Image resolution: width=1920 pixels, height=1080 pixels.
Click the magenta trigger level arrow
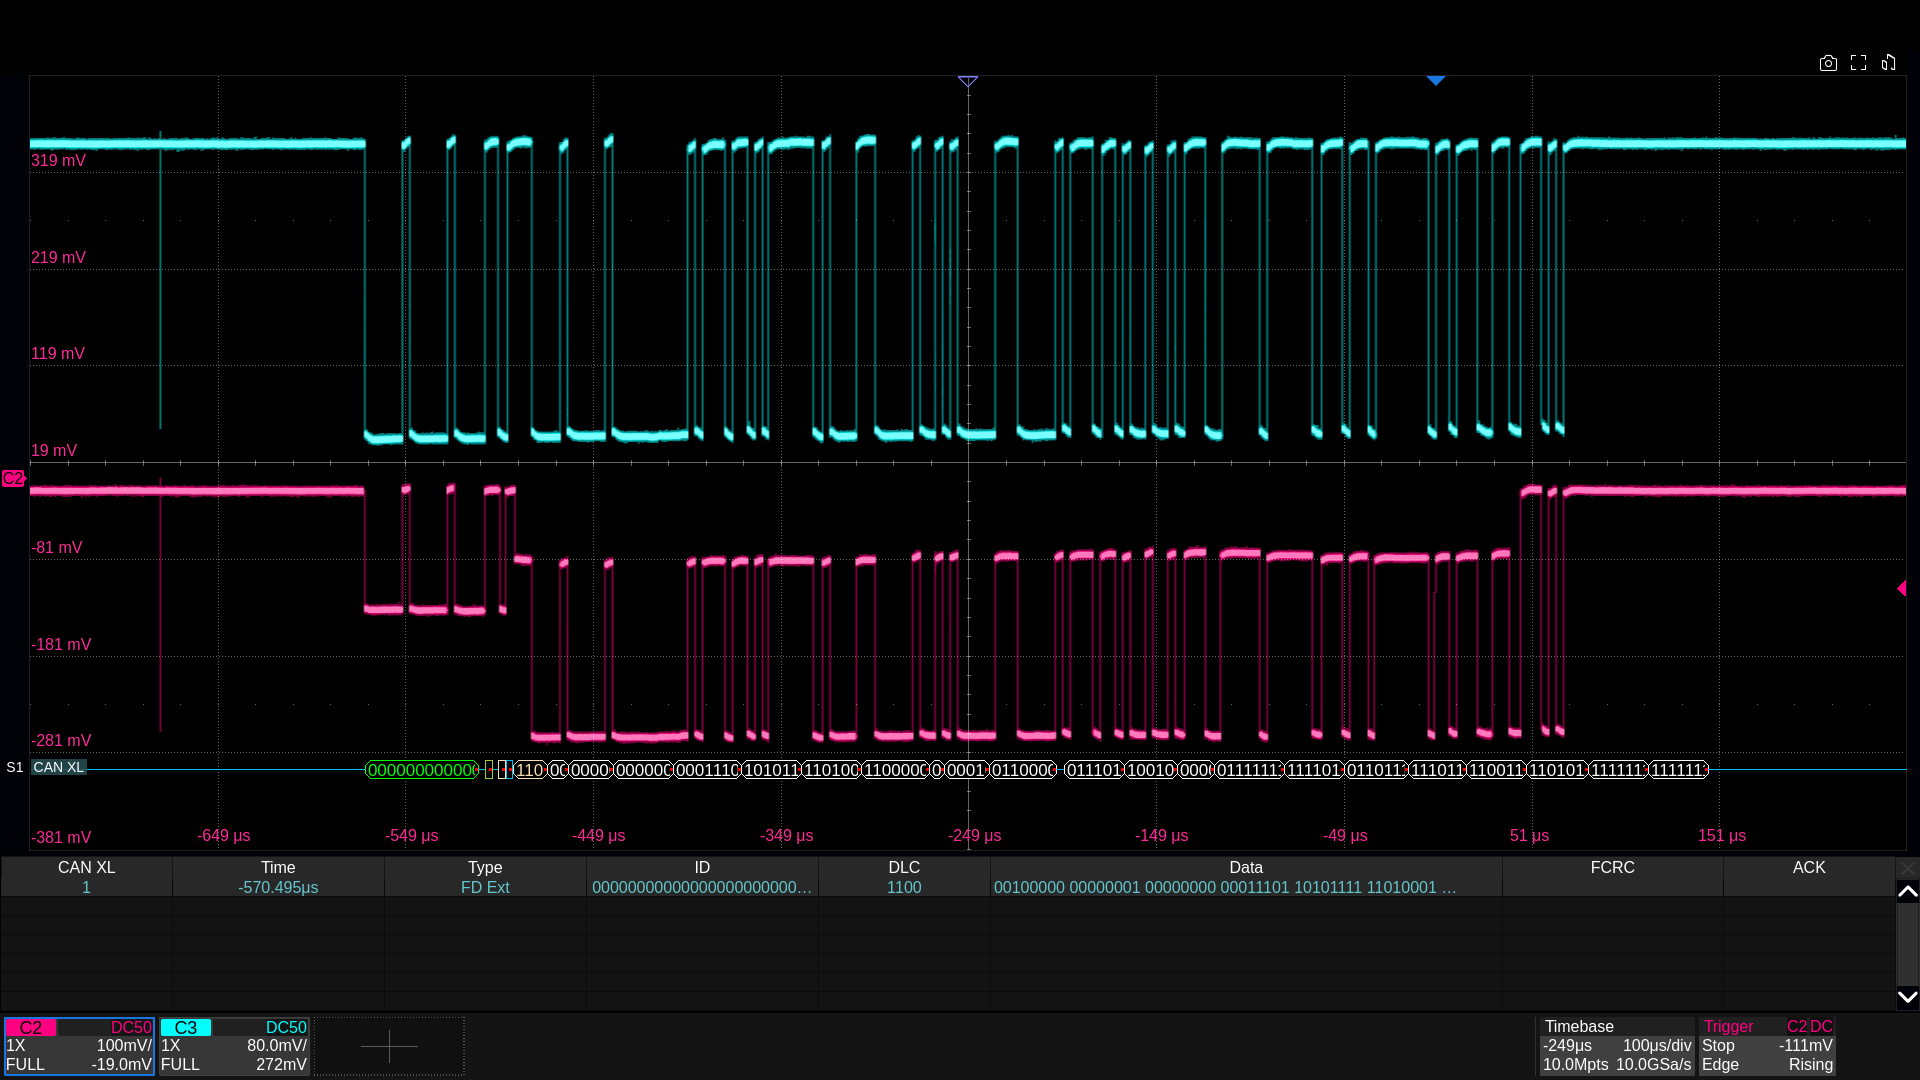coord(1901,589)
